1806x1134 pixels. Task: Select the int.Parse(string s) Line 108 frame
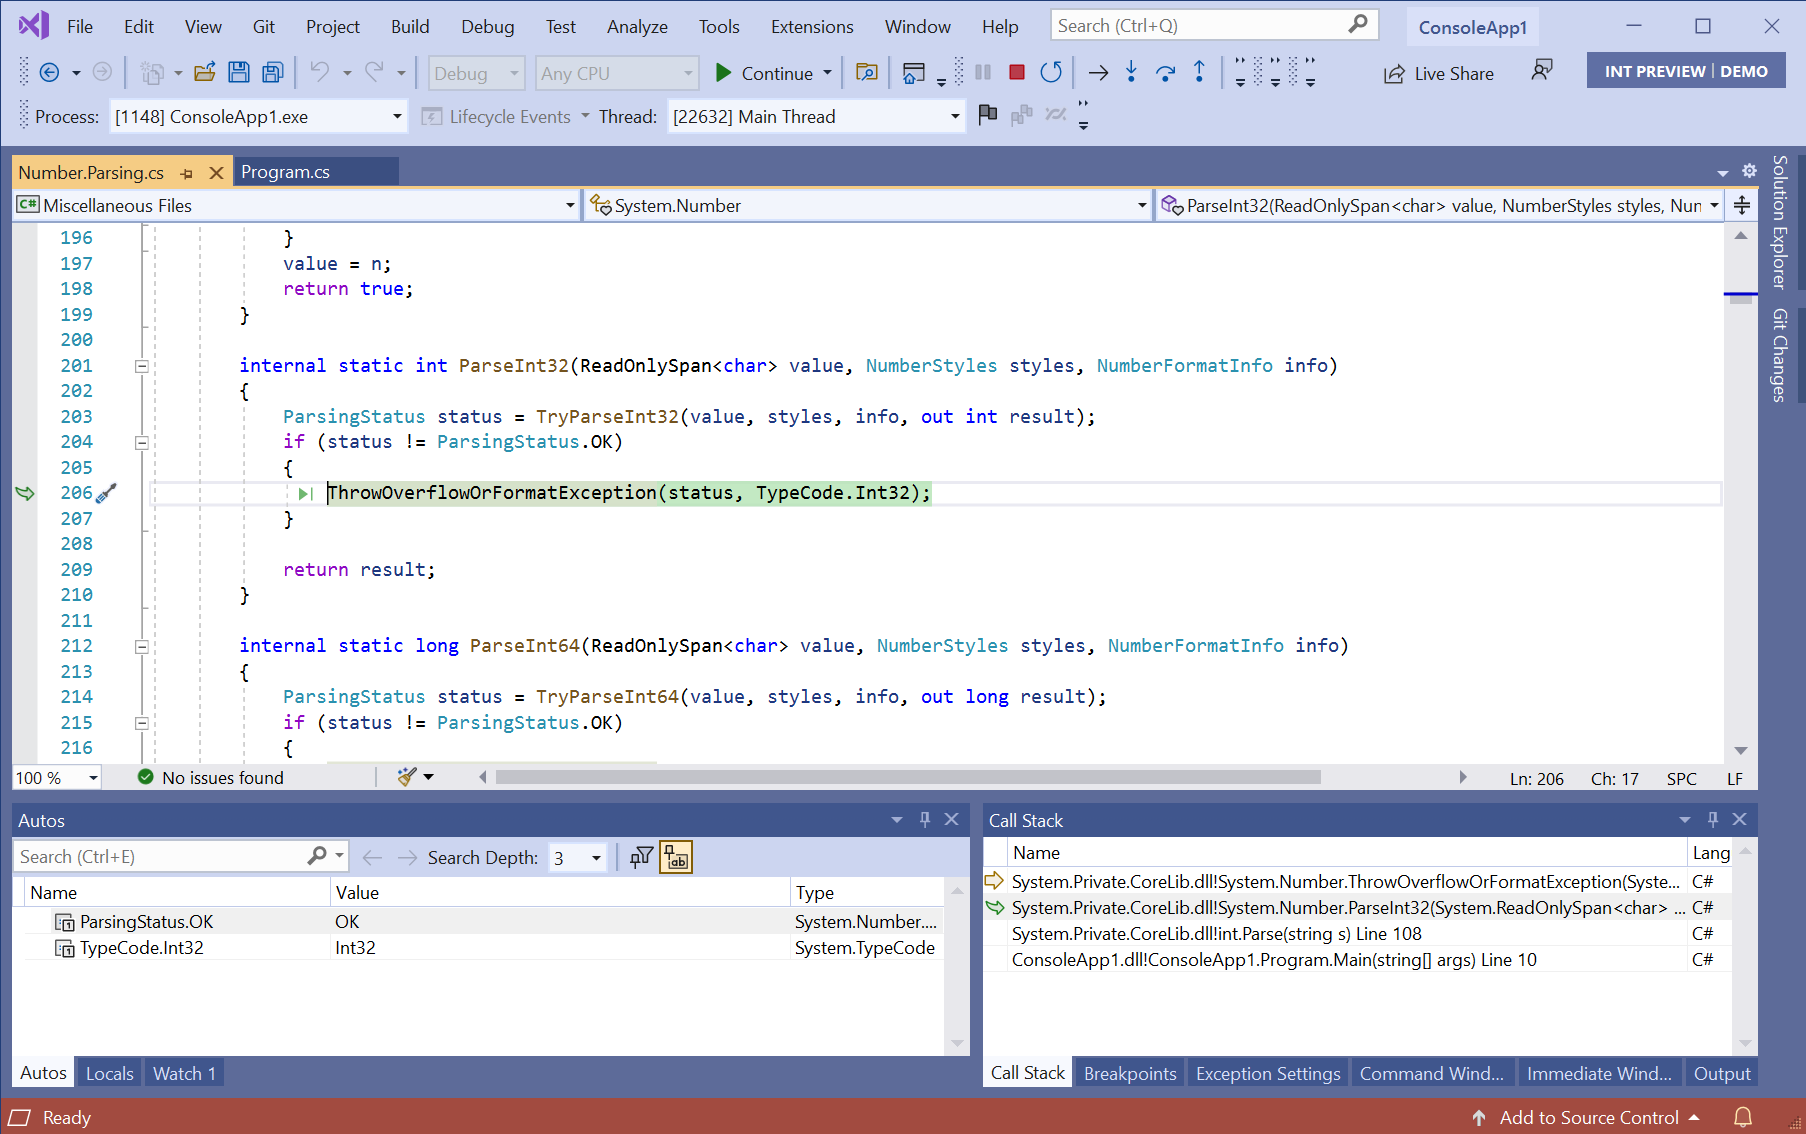1216,933
